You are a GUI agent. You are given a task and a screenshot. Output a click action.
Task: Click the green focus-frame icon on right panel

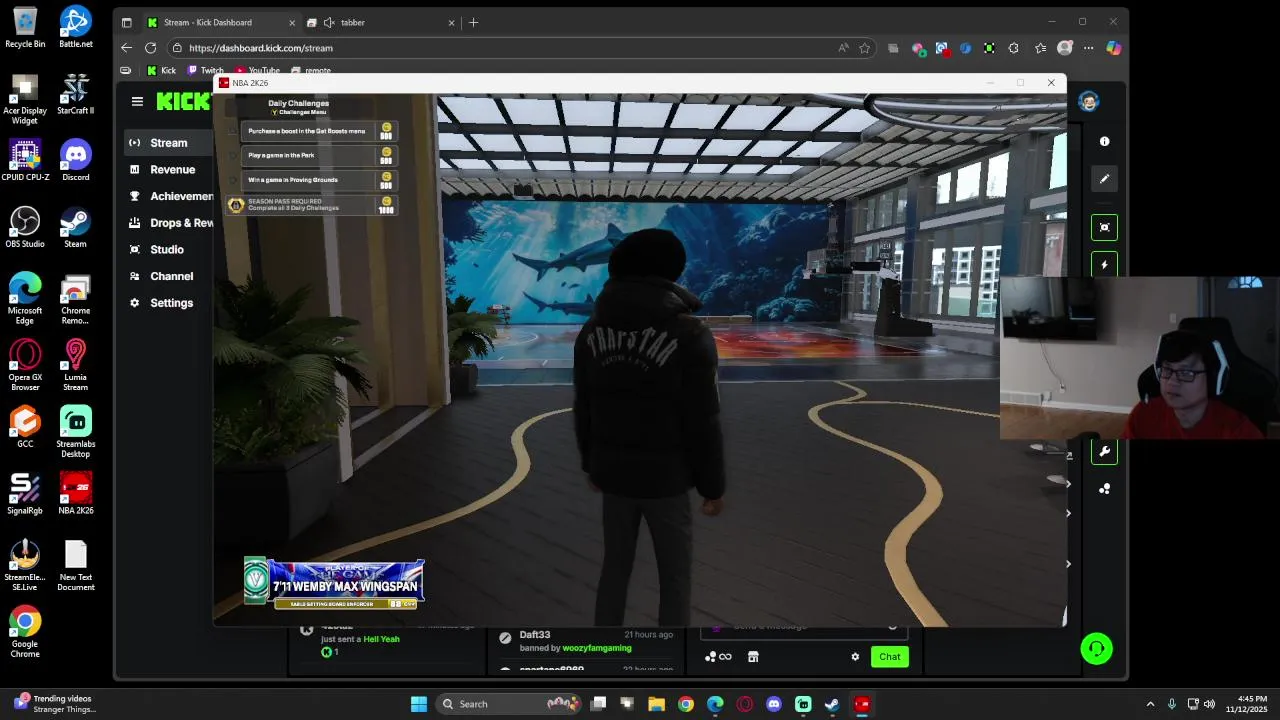pos(1104,227)
